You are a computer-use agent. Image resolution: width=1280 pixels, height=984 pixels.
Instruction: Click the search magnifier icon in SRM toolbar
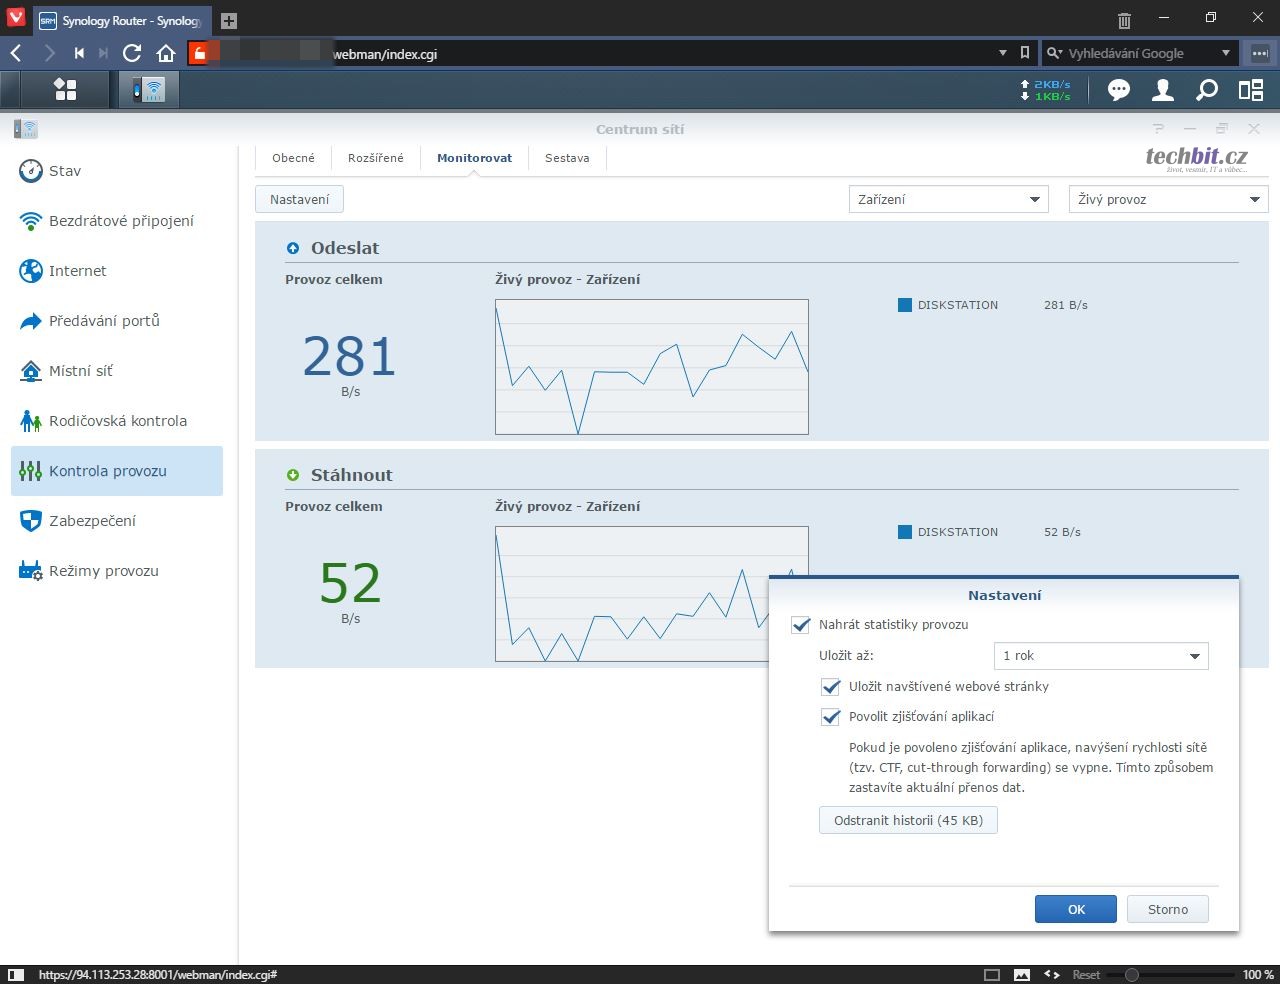click(1207, 90)
